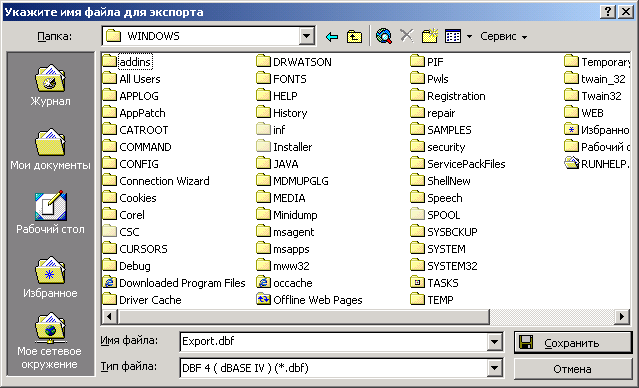
Task: Select the APPLOG folder
Action: (130, 96)
